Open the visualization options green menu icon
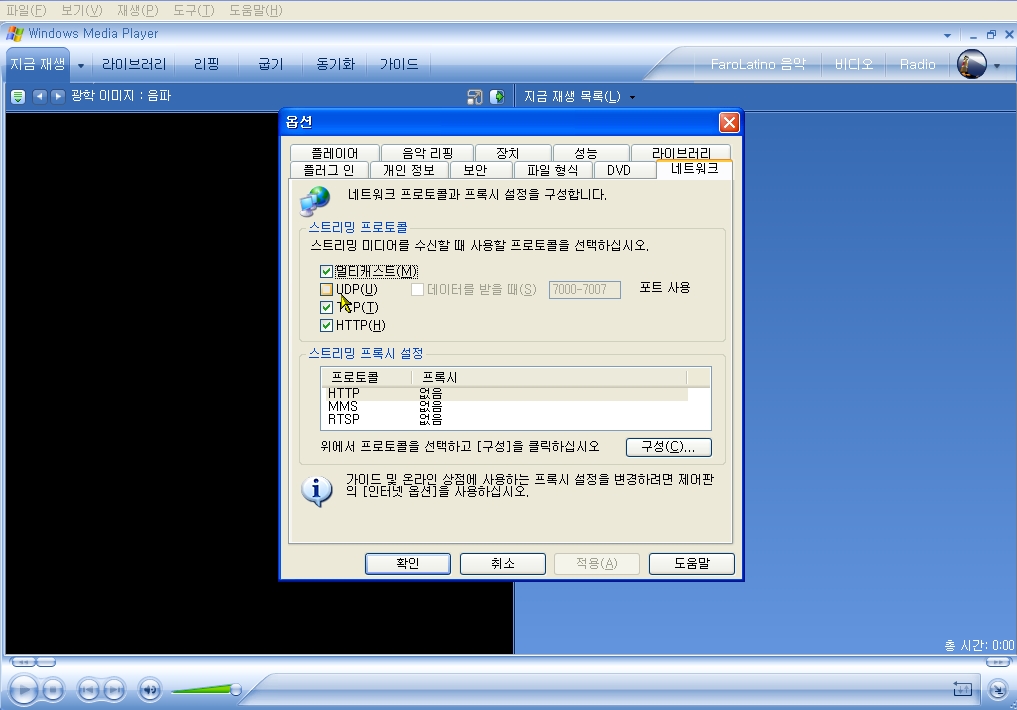The image size is (1017, 710). pos(18,97)
